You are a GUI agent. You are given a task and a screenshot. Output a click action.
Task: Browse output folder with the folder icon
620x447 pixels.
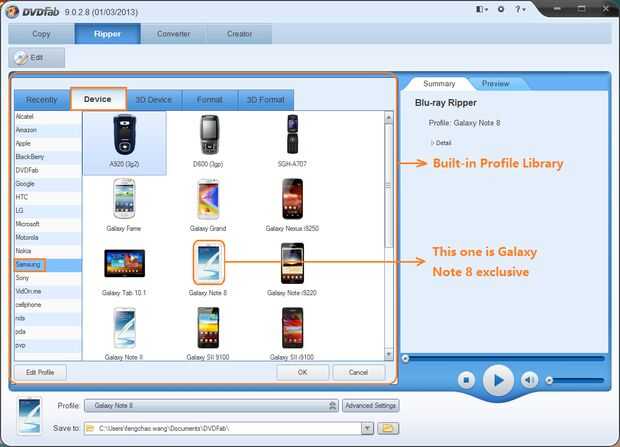(x=388, y=428)
